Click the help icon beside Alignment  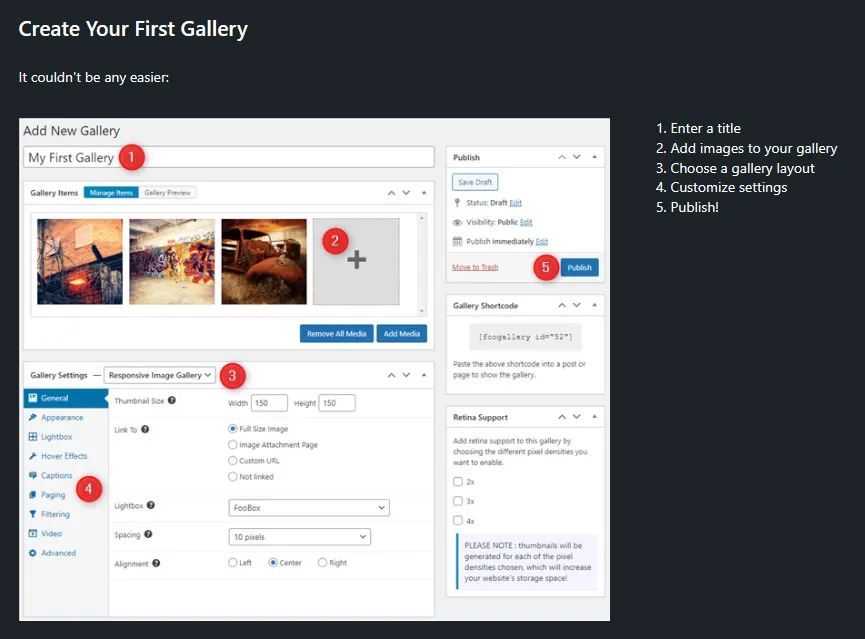[x=156, y=563]
